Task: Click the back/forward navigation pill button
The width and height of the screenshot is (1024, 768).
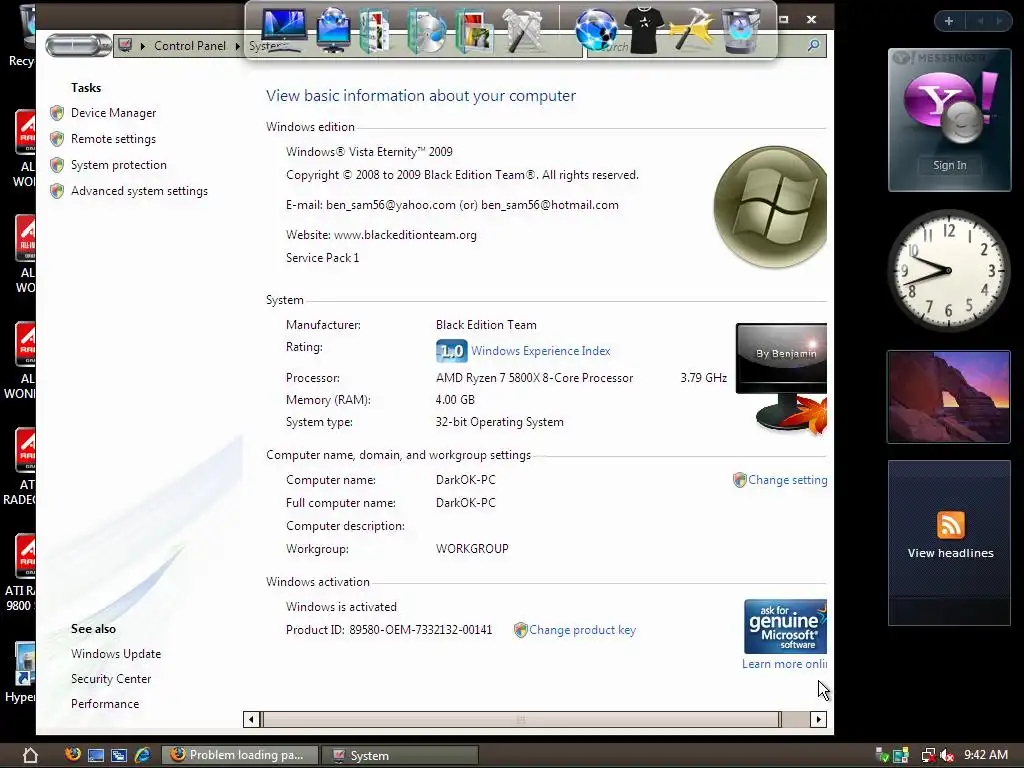Action: (x=78, y=46)
